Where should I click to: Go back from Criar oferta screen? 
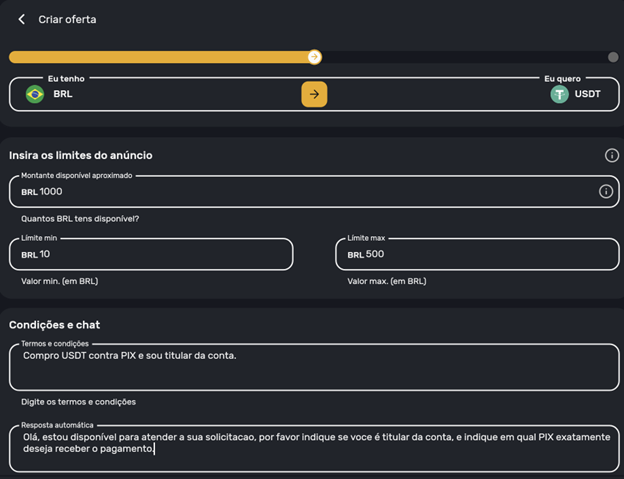pyautogui.click(x=22, y=19)
